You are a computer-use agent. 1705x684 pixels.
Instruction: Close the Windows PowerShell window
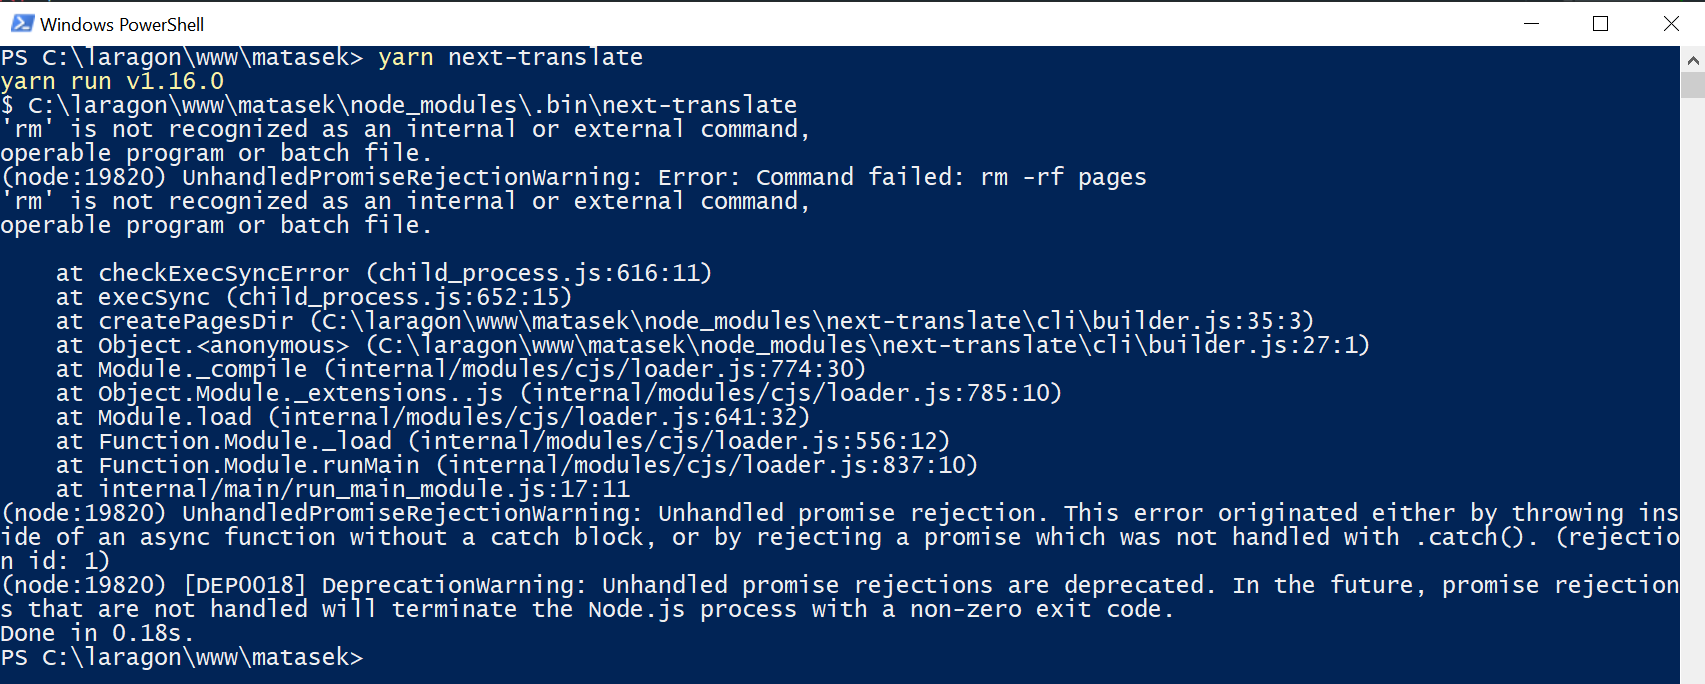click(1670, 23)
